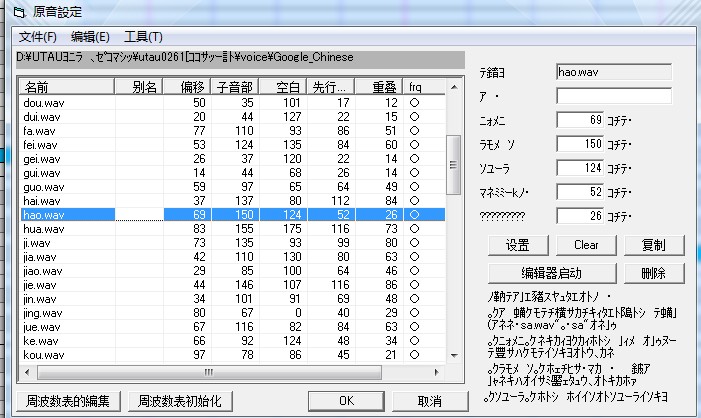This screenshot has width=701, height=418.
Task: Click the horizontal scrollbar right arrow
Action: point(436,372)
